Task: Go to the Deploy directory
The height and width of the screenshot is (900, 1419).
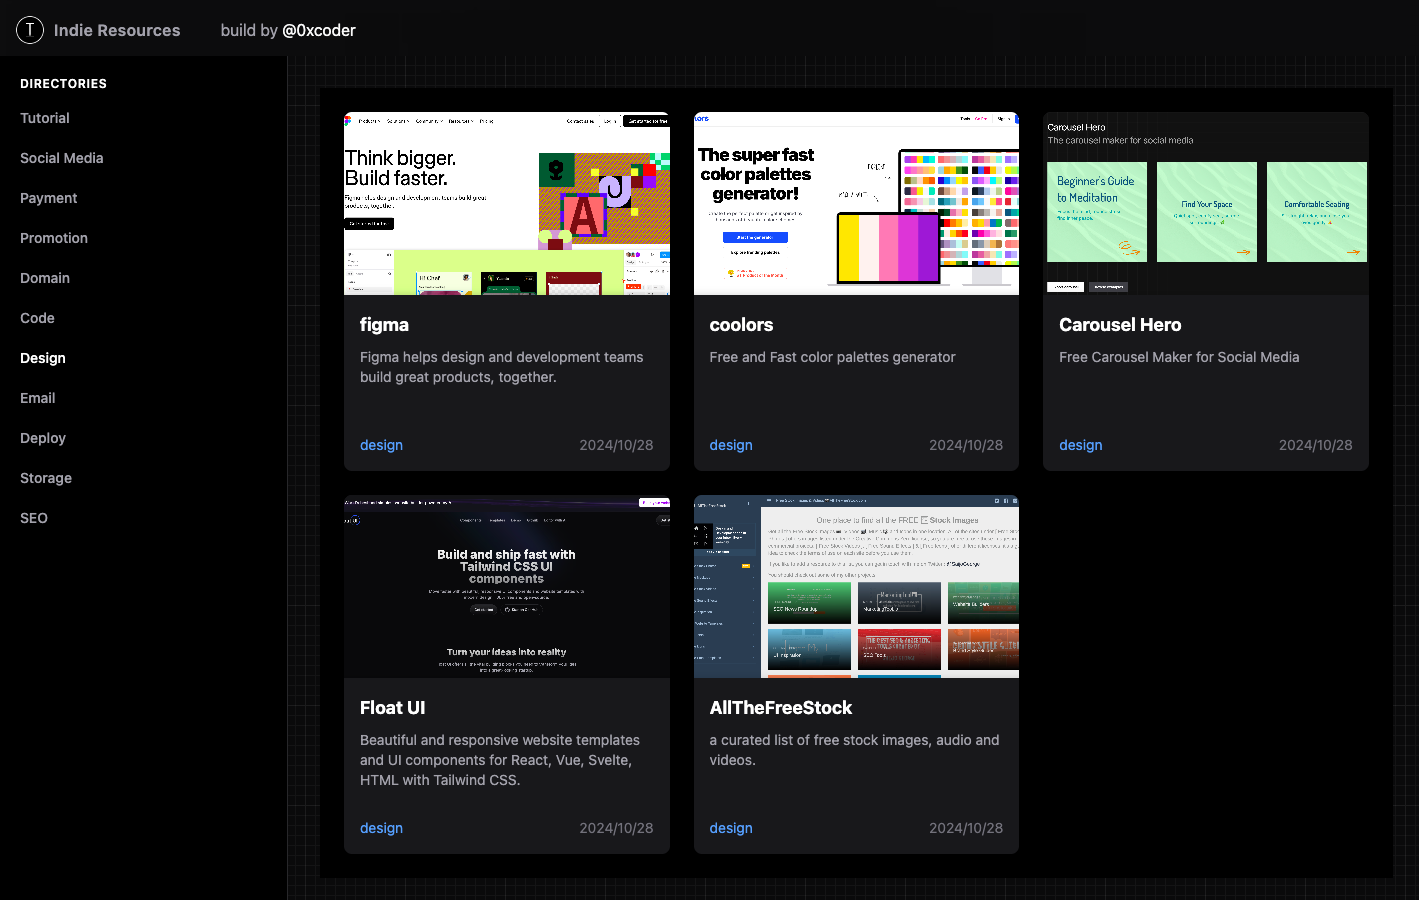Action: (x=43, y=438)
